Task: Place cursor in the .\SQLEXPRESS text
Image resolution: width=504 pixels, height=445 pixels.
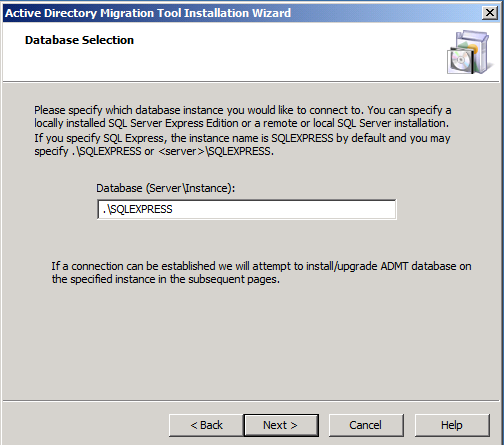Action: (138, 209)
